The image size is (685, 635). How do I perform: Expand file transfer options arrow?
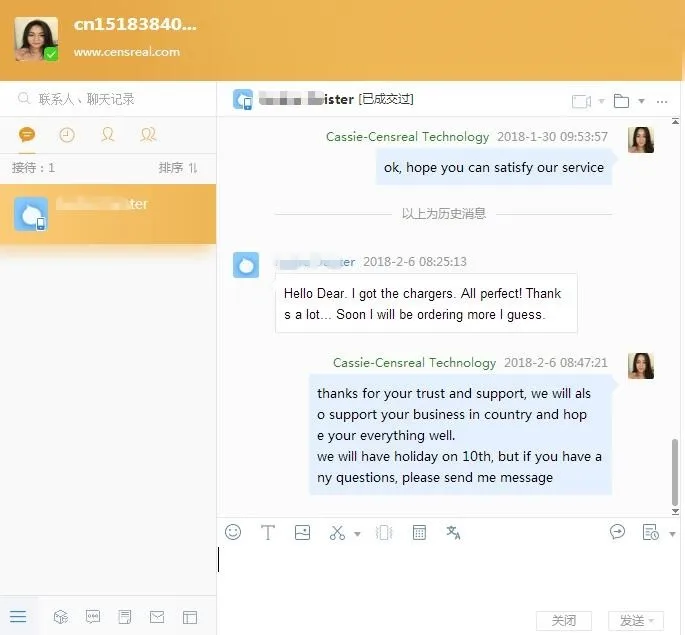tap(641, 101)
